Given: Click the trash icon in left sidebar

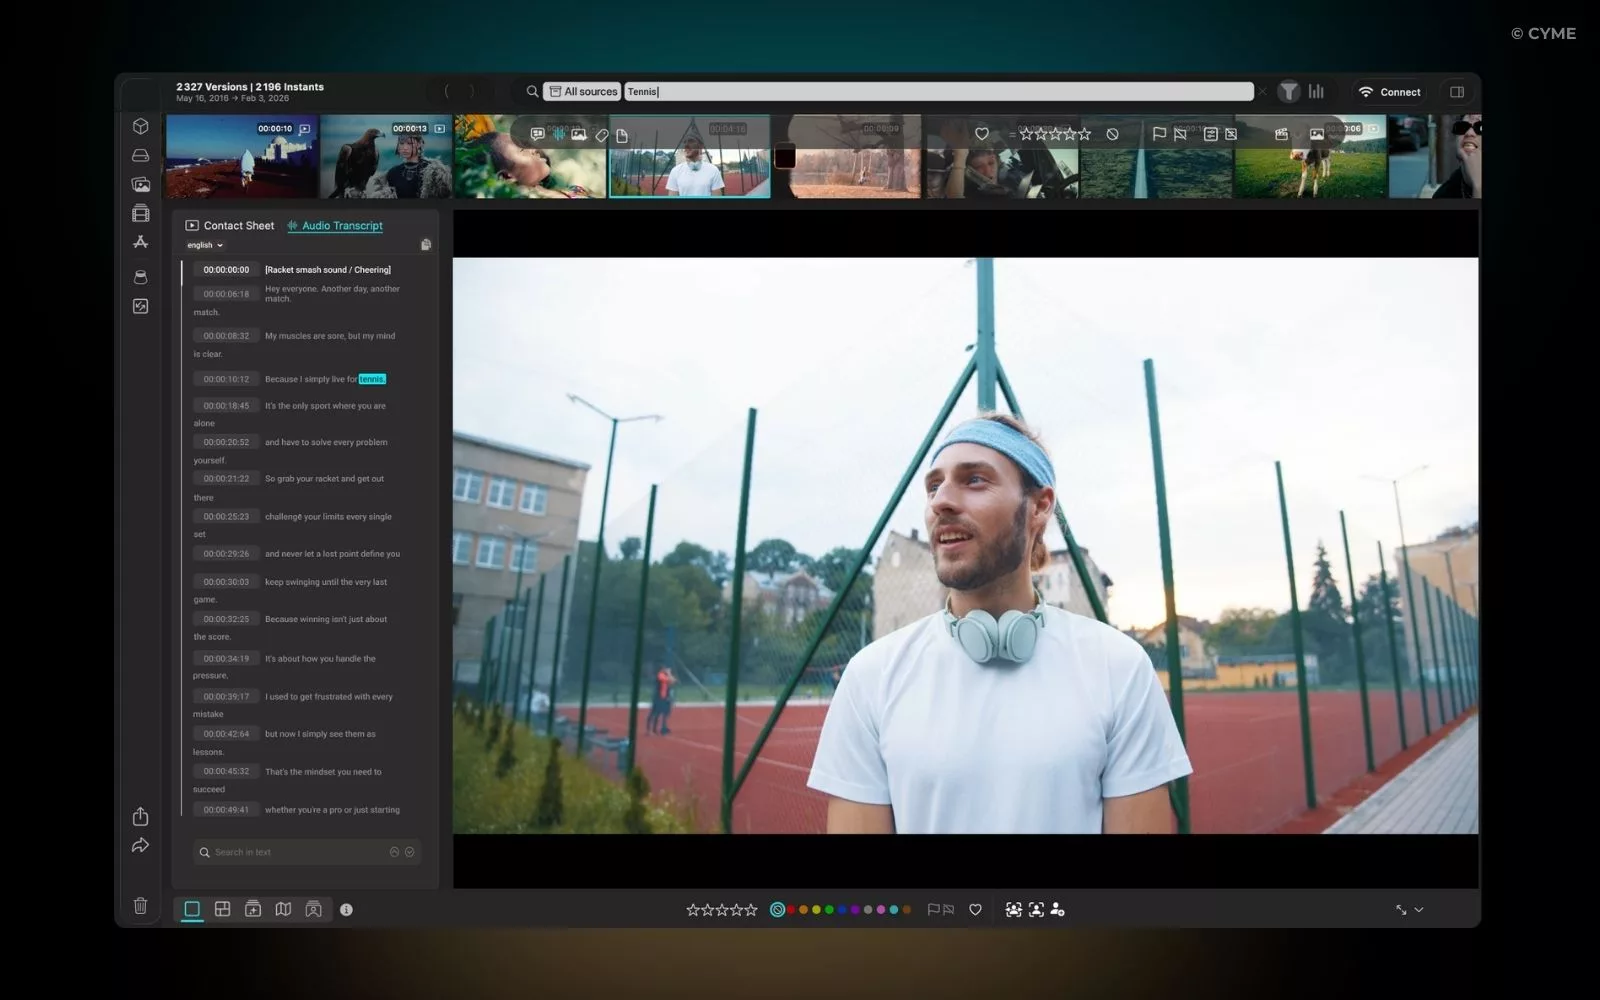Looking at the screenshot, I should click(140, 906).
